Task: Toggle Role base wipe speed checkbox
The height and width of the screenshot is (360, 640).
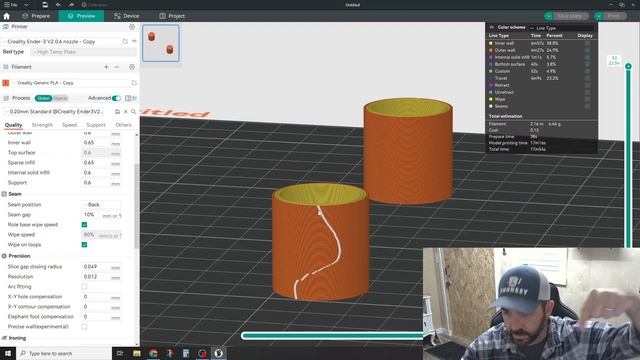Action: 84,224
